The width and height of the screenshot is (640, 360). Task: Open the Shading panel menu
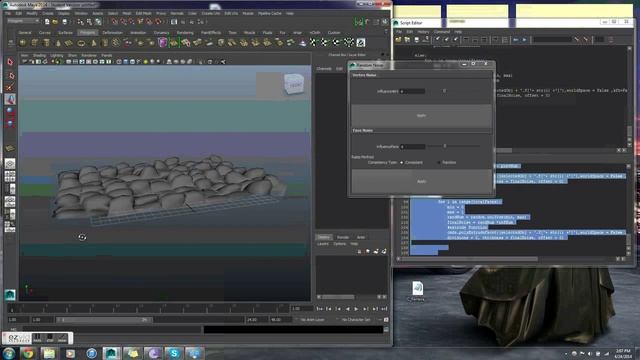click(x=40, y=55)
